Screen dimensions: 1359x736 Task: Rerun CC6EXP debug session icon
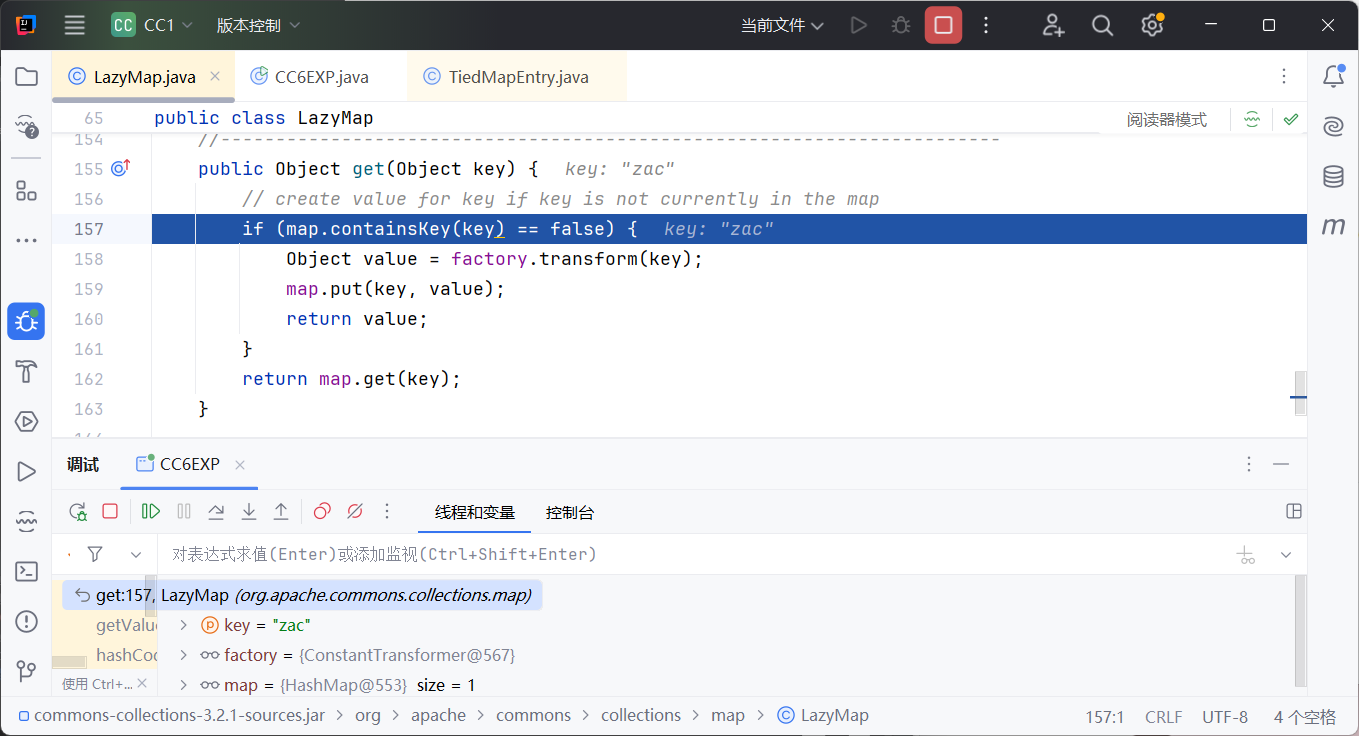(x=78, y=512)
